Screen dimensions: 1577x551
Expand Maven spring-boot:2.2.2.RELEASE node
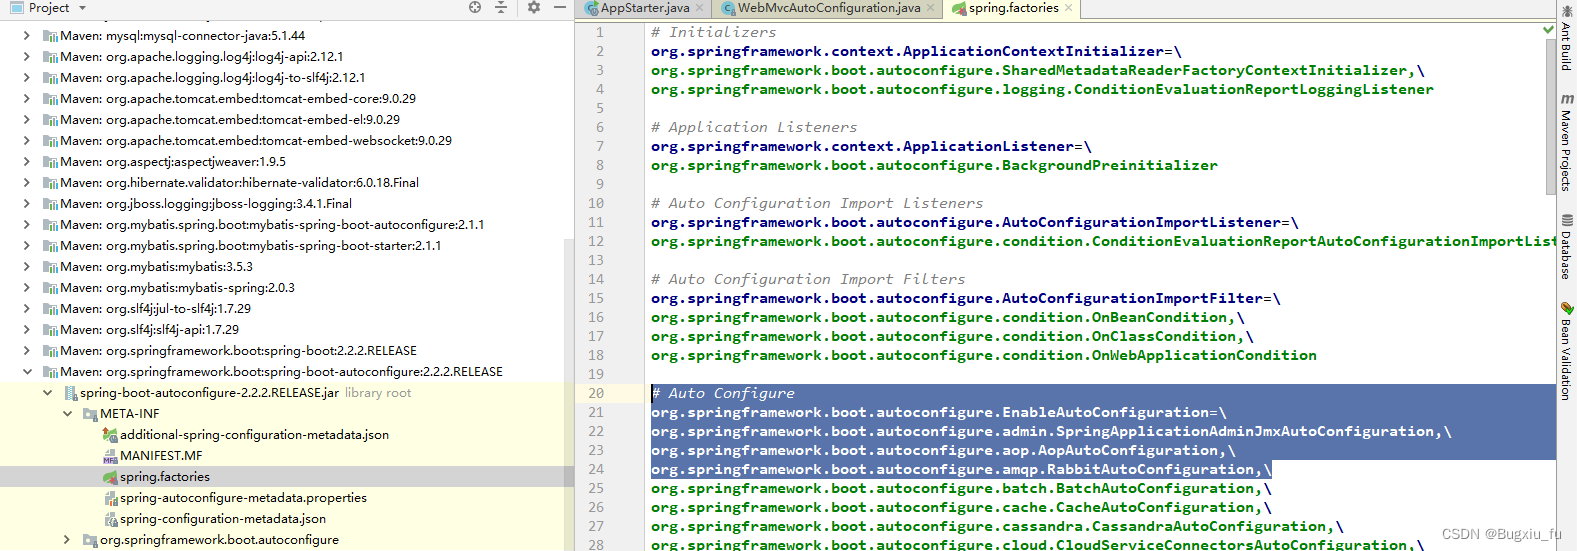point(27,350)
